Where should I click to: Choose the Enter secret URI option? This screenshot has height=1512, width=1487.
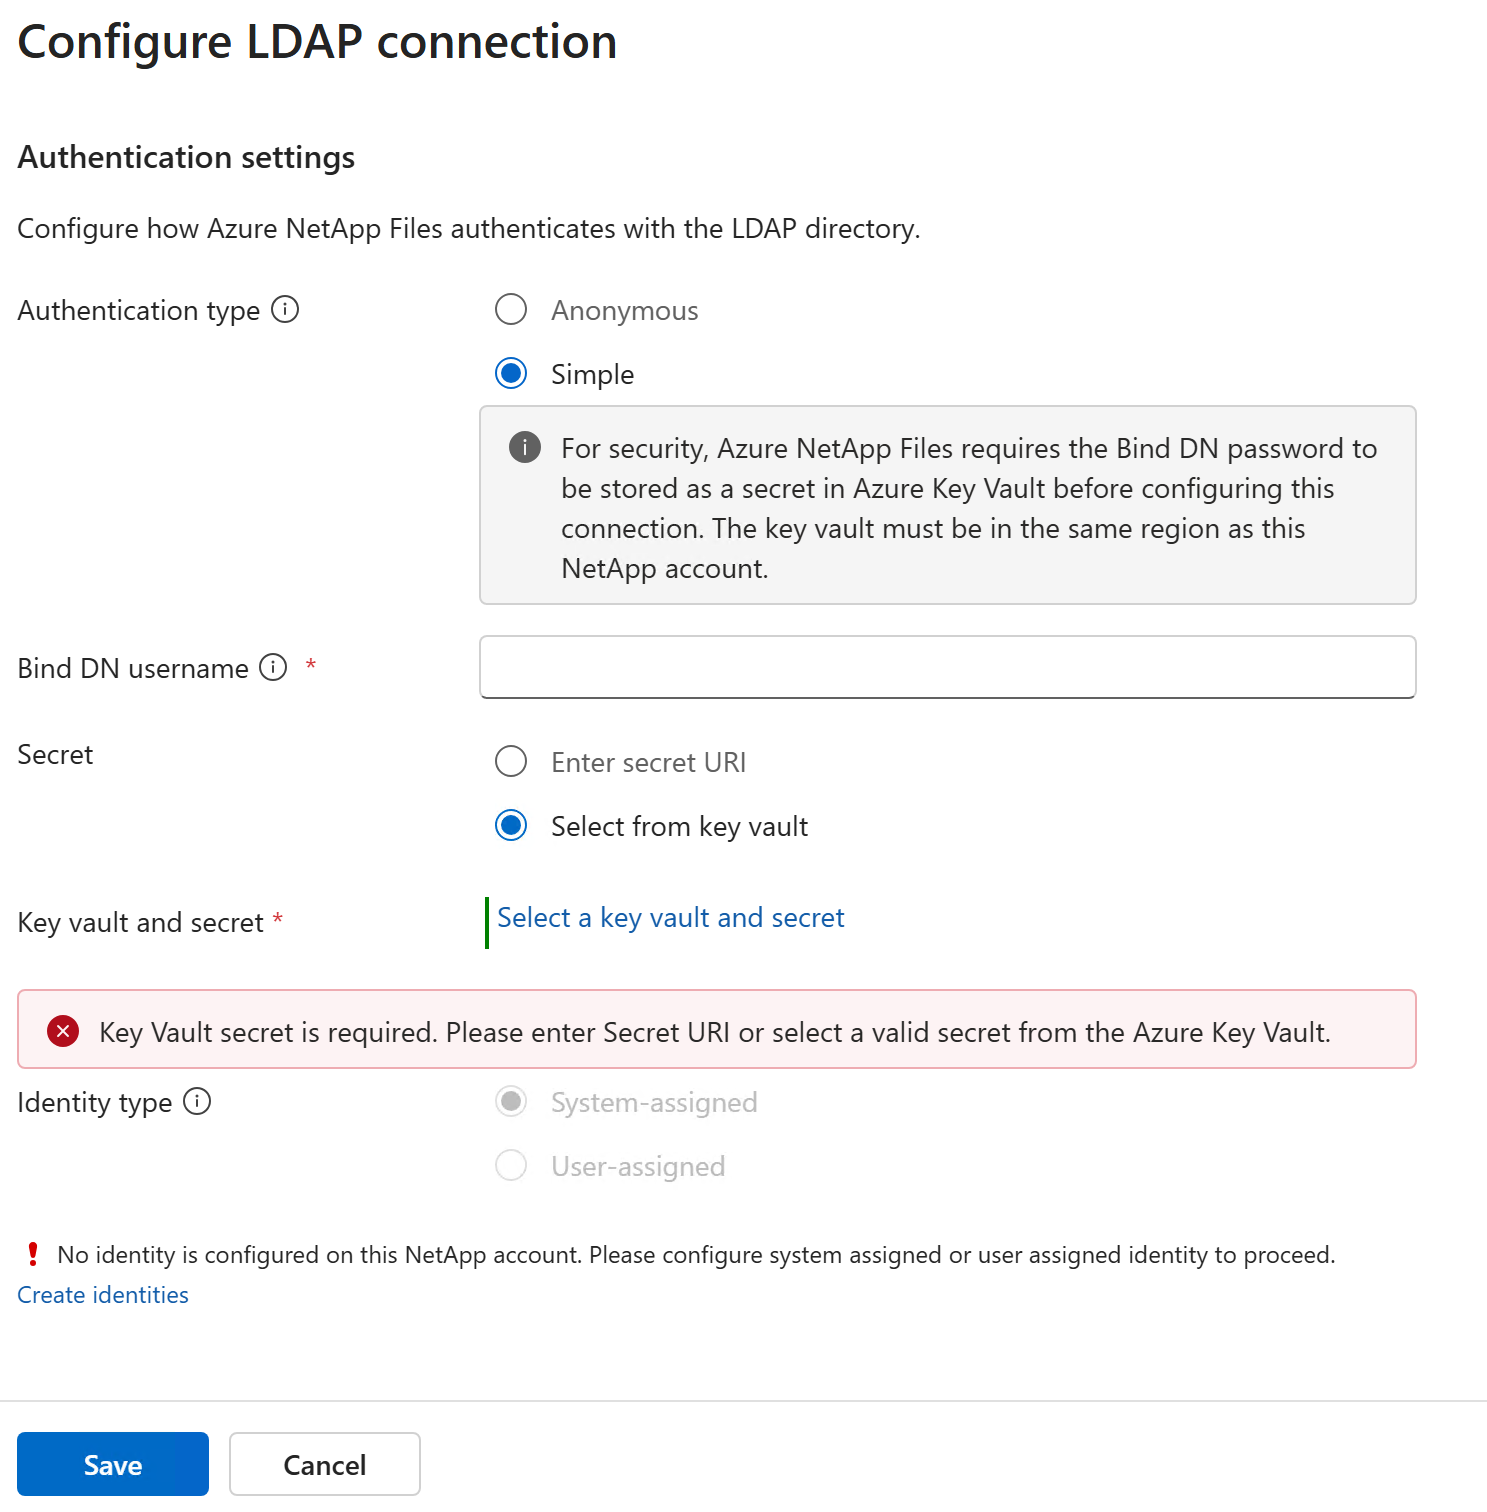(511, 762)
